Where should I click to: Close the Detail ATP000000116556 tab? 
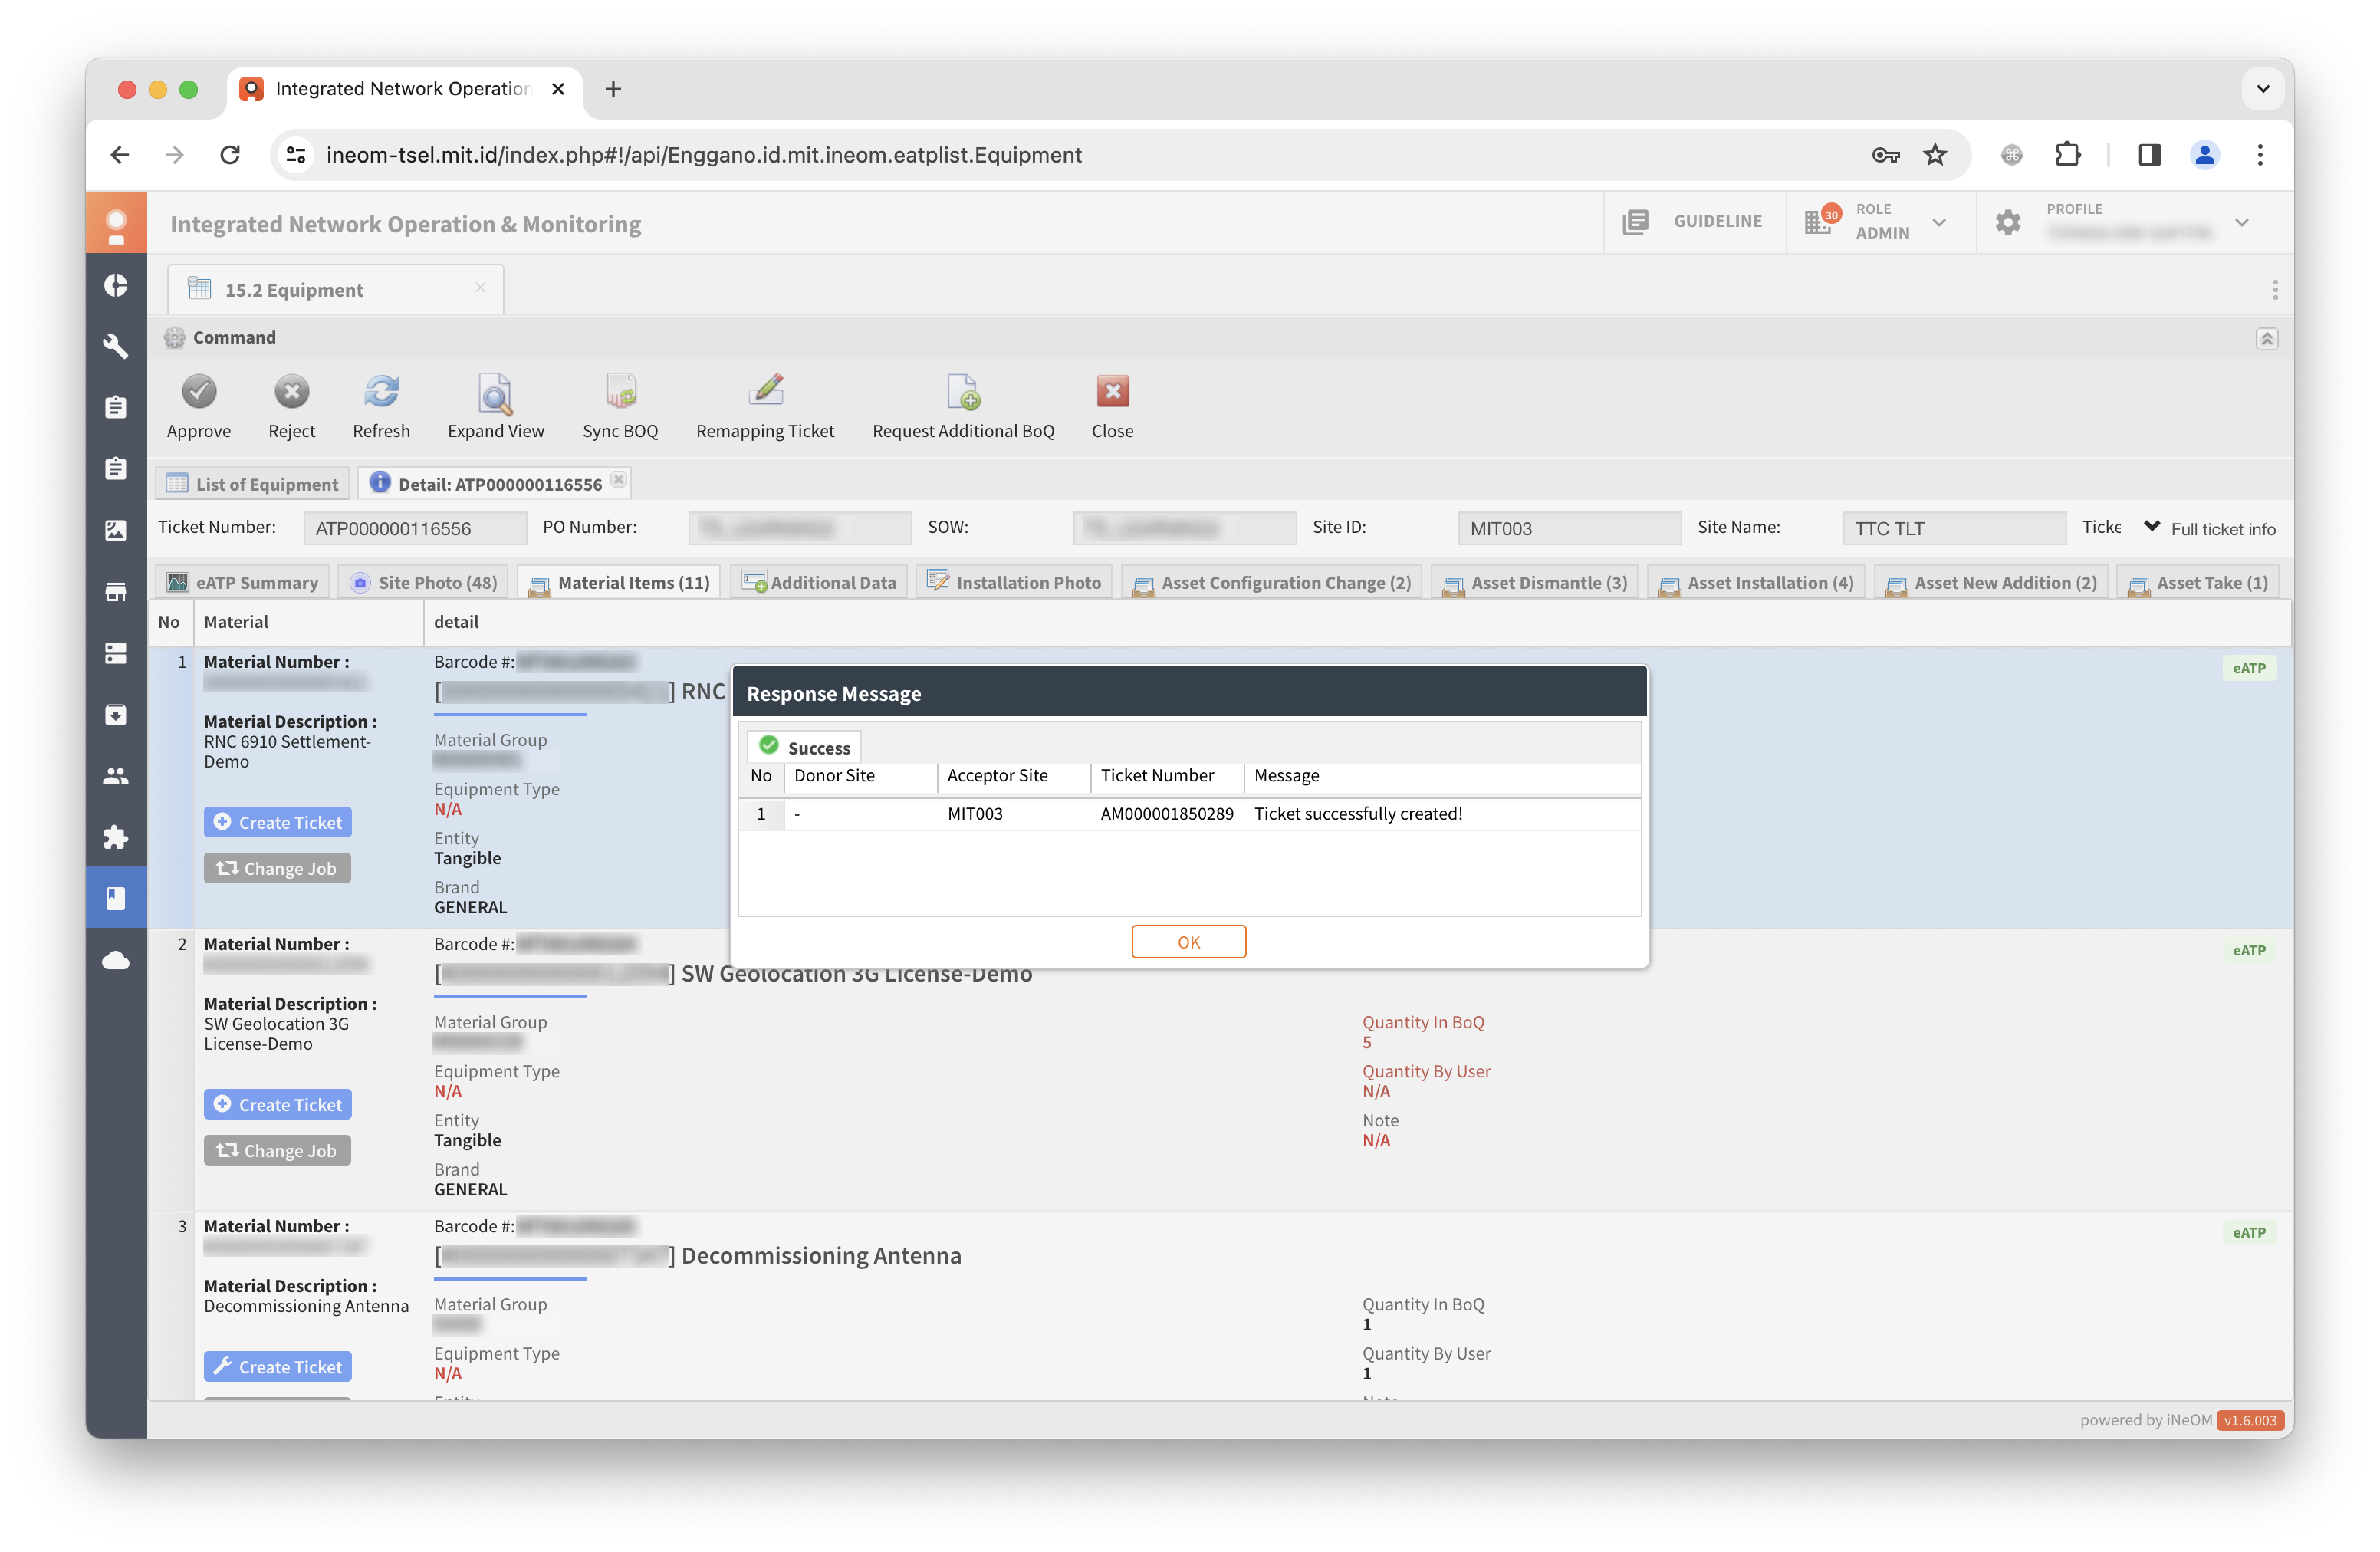(619, 480)
